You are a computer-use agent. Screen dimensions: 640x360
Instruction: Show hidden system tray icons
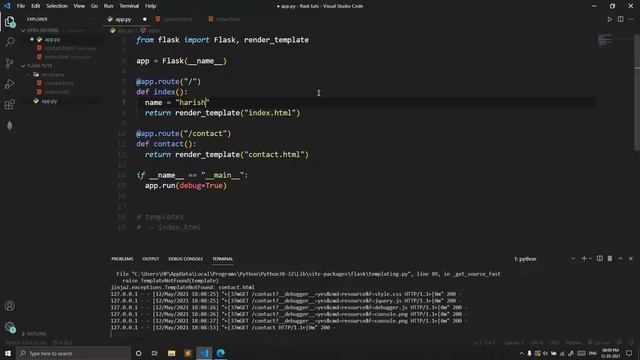[x=521, y=353]
